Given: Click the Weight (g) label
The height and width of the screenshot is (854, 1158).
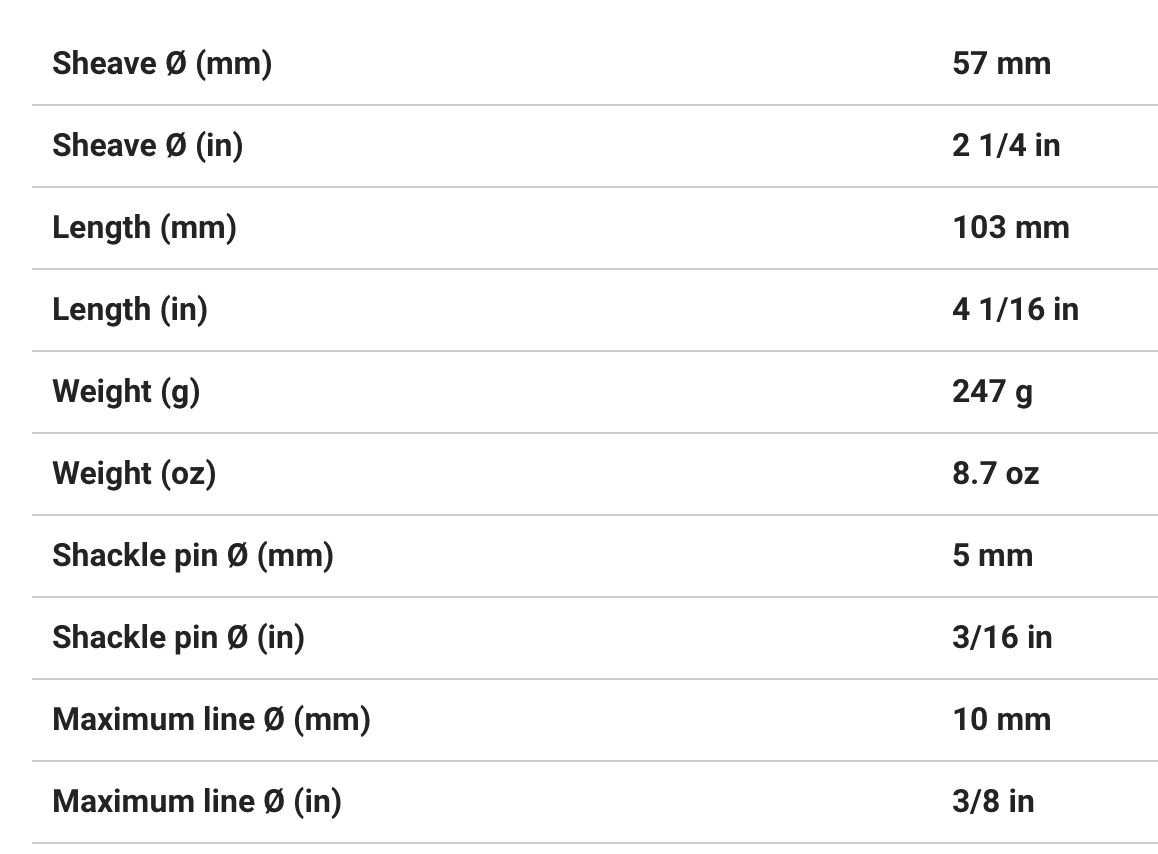Looking at the screenshot, I should (x=126, y=391).
